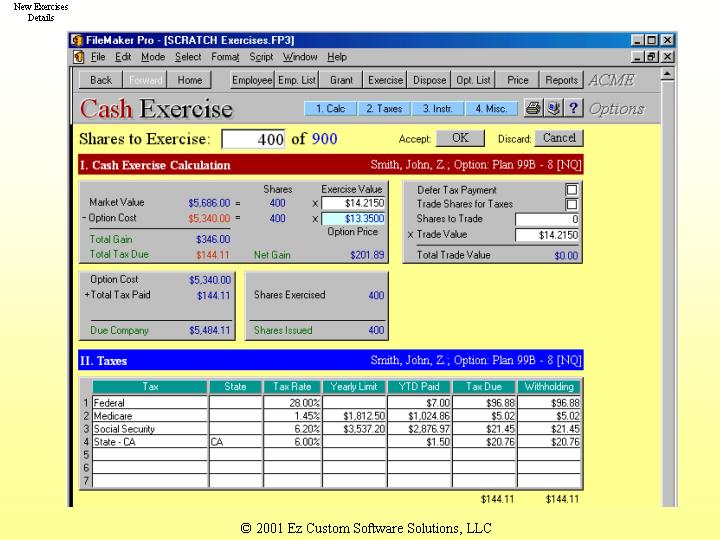720x540 pixels.
Task: Click the Trade Value $14.2150 field
Action: (547, 235)
